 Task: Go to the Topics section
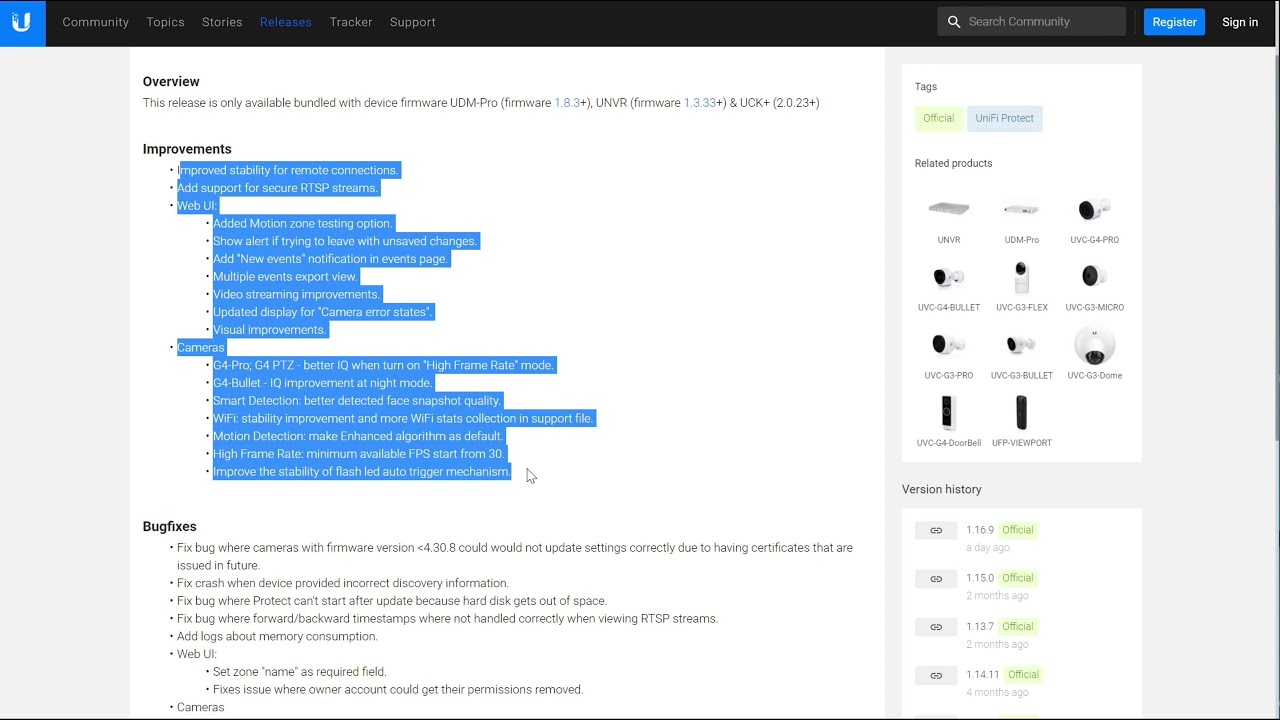click(x=165, y=22)
